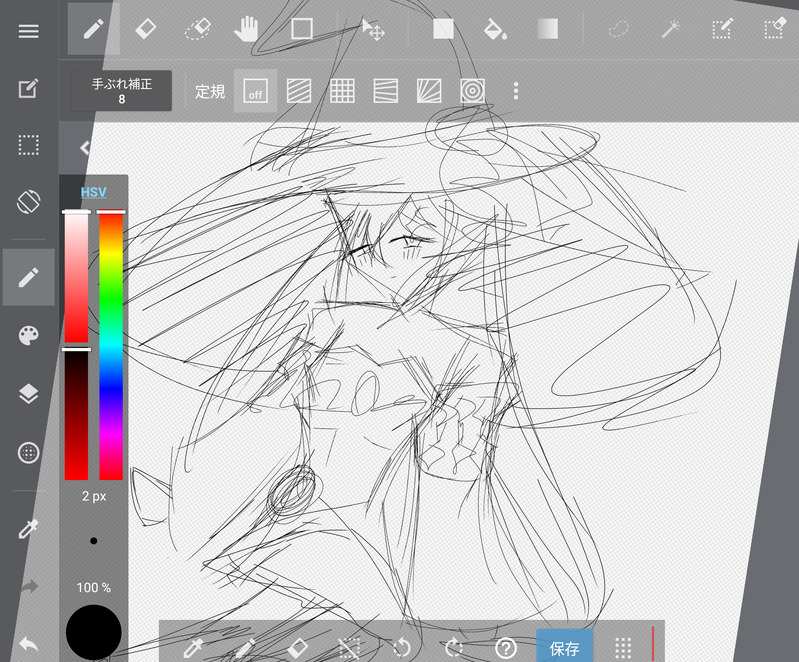Open the layers panel
Image resolution: width=799 pixels, height=662 pixels.
(29, 394)
